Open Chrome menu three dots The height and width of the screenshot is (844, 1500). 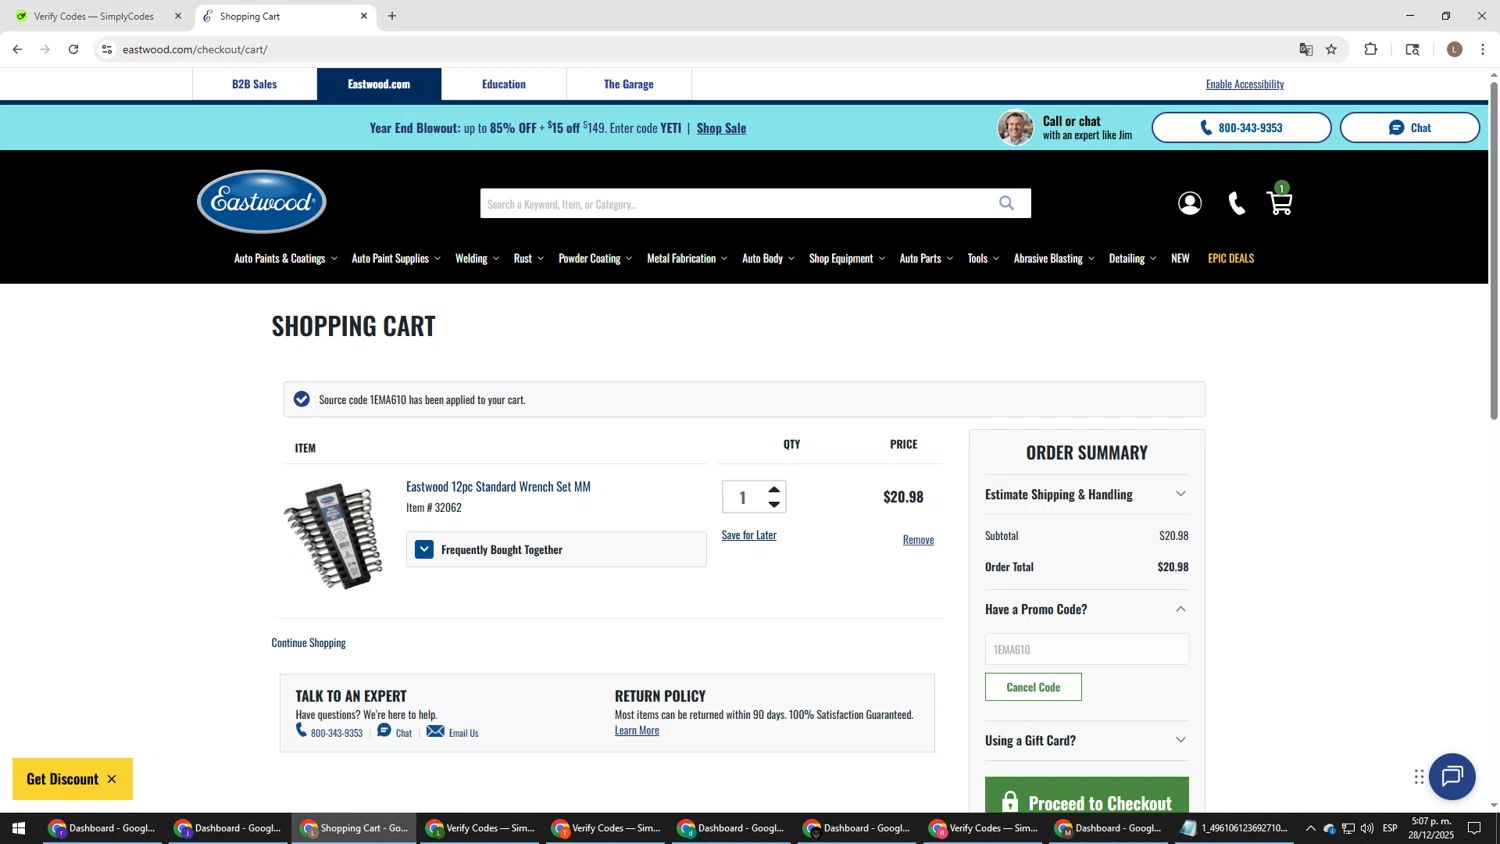1483,49
